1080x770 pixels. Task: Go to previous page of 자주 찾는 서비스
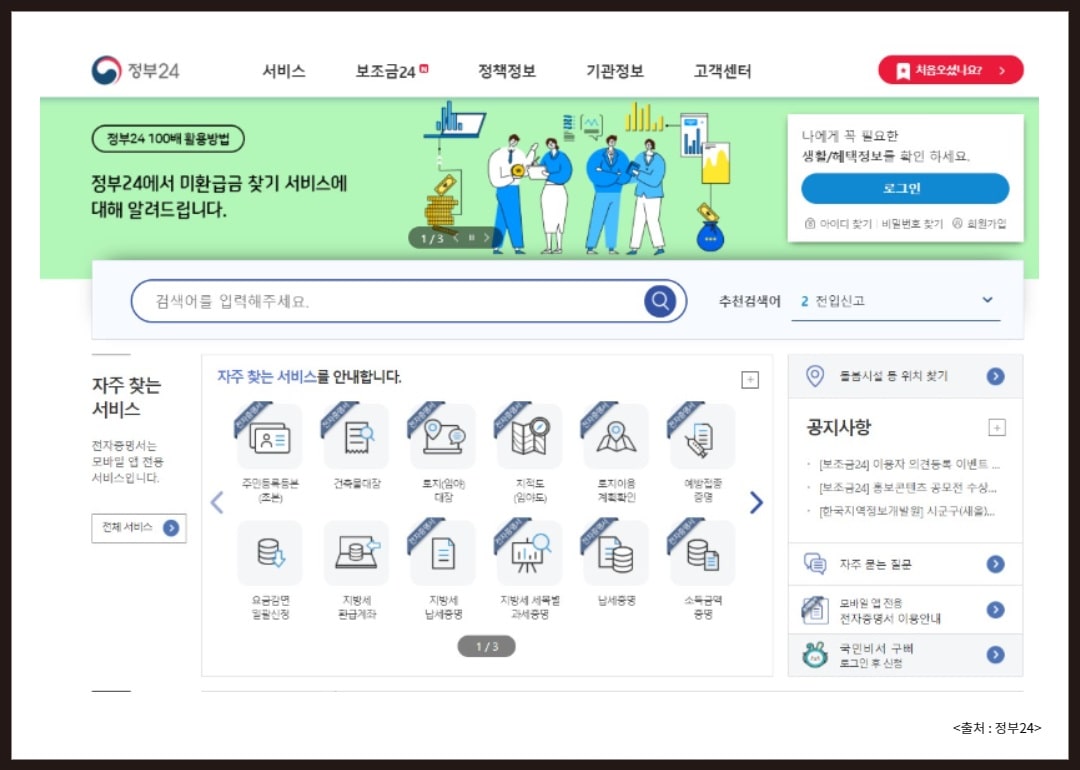217,502
